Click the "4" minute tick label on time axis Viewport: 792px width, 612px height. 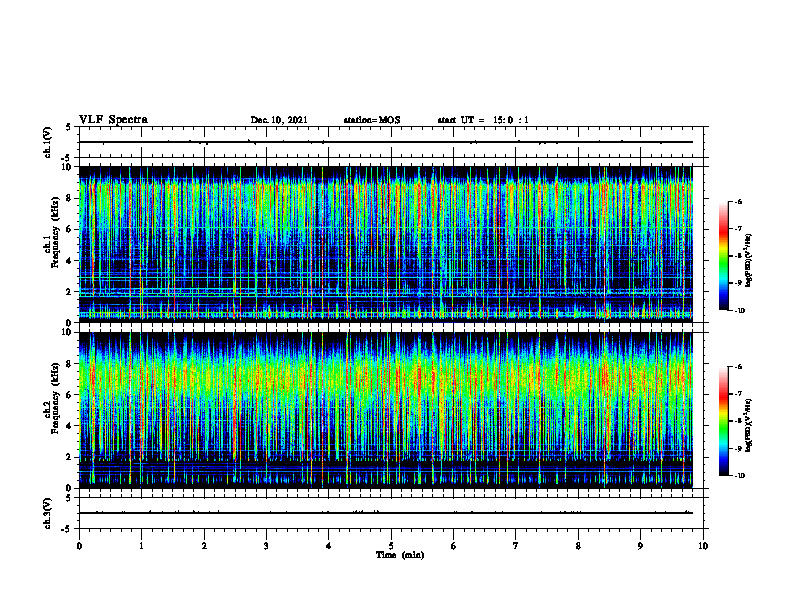pos(329,546)
